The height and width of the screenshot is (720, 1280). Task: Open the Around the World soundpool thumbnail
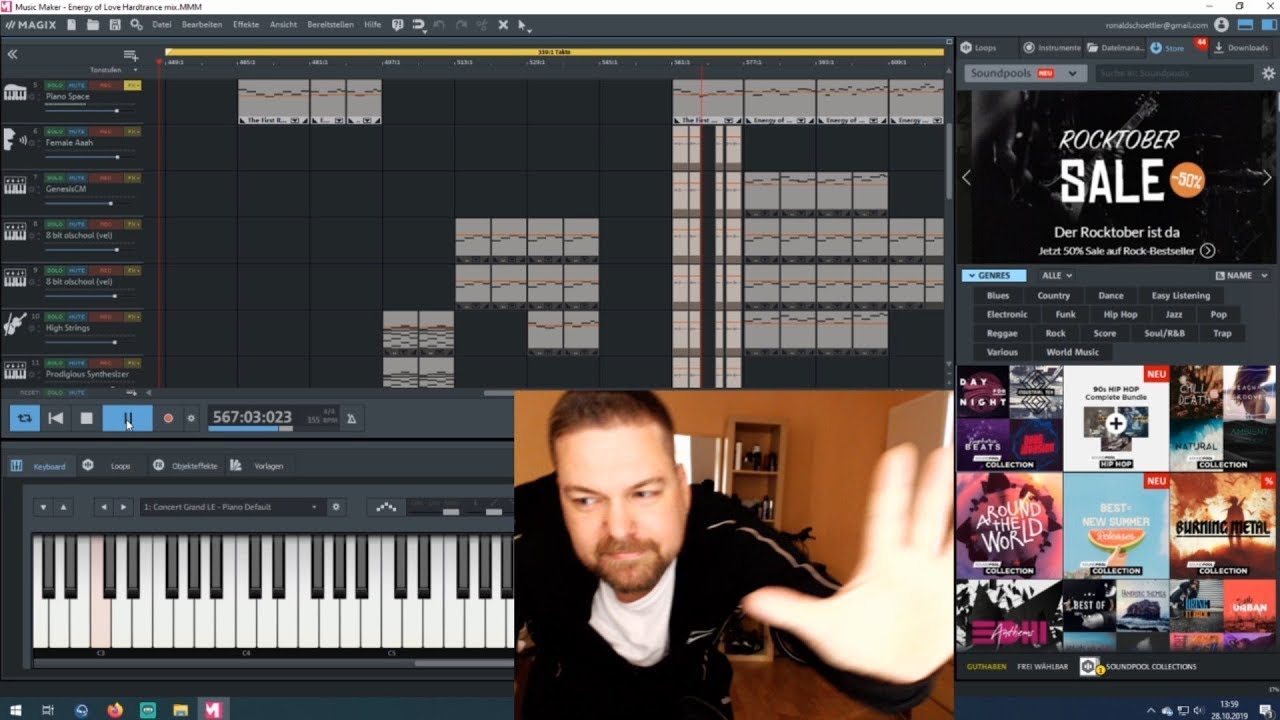1009,524
